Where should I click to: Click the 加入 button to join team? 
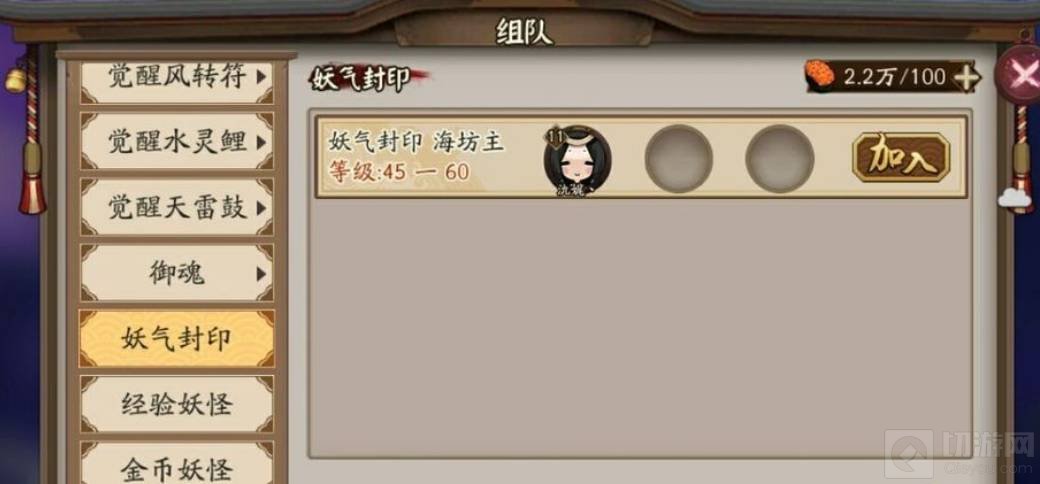901,158
